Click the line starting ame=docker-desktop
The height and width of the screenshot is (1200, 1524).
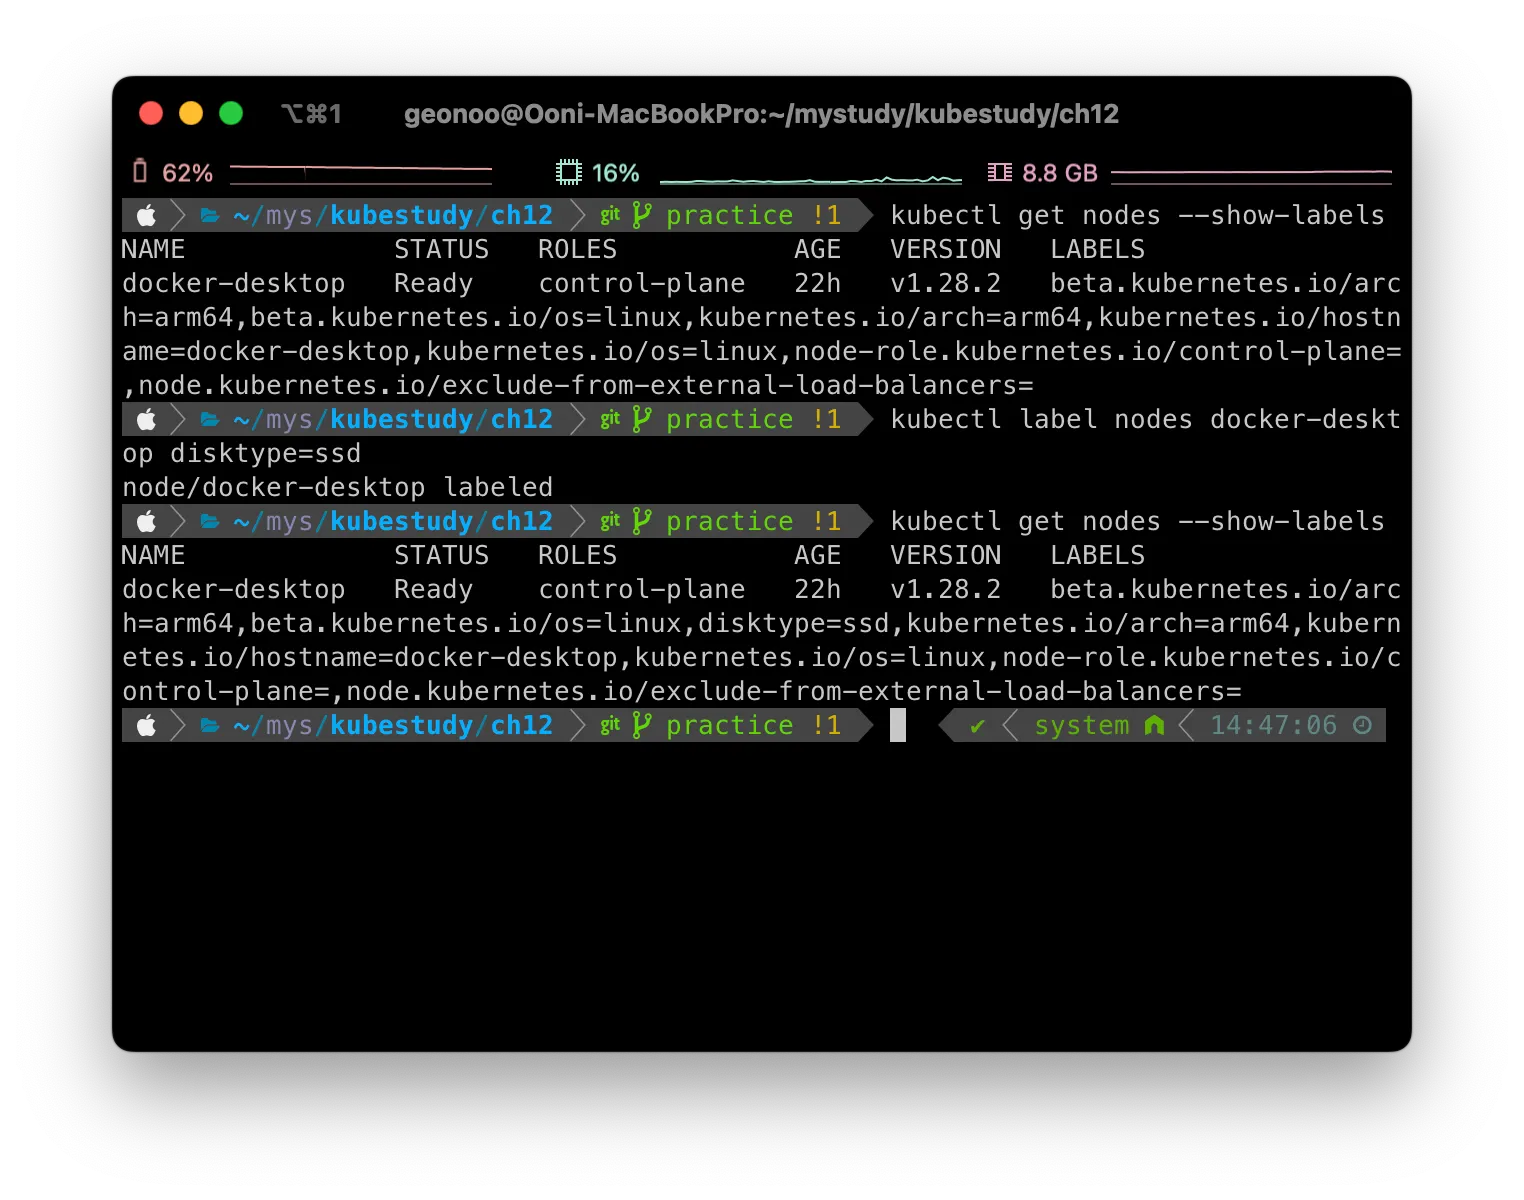click(762, 352)
